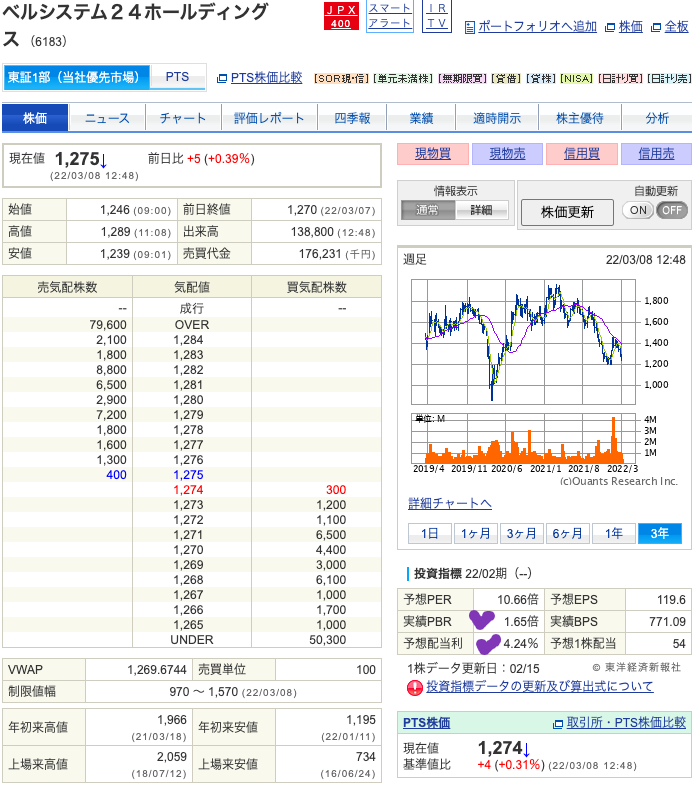Click the popup icon beside top 株価 link
699x792 pixels.
[610, 28]
